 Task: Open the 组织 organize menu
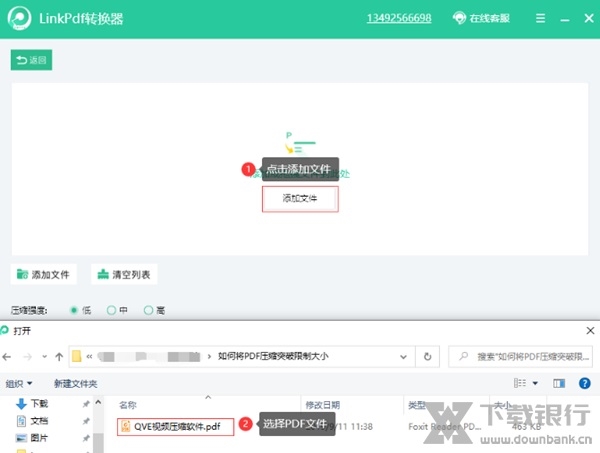click(x=19, y=383)
